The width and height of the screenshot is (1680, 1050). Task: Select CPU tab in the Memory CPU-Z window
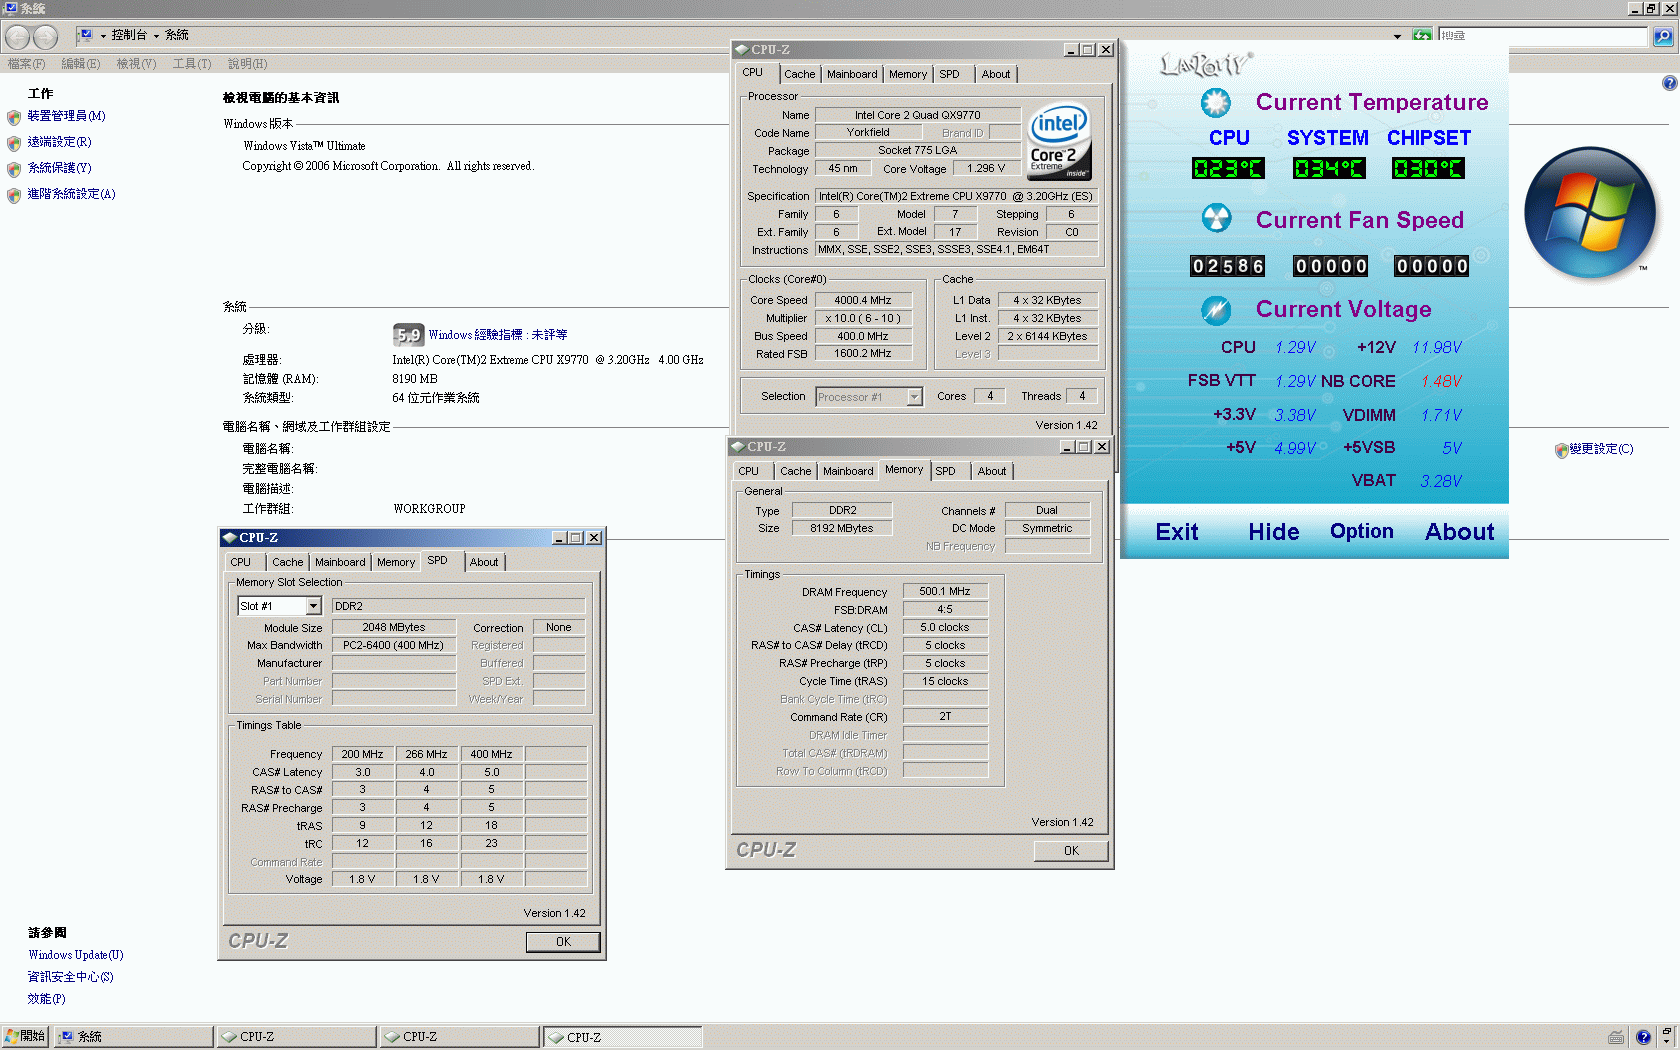748,471
